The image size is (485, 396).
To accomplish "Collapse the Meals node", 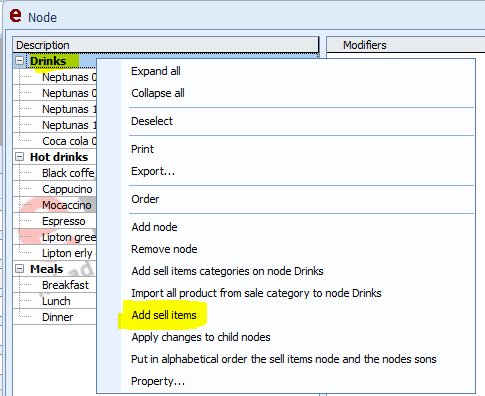I will click(20, 269).
